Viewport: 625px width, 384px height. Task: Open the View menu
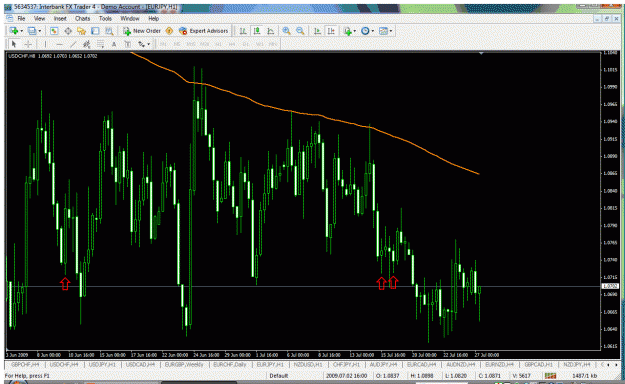point(39,18)
